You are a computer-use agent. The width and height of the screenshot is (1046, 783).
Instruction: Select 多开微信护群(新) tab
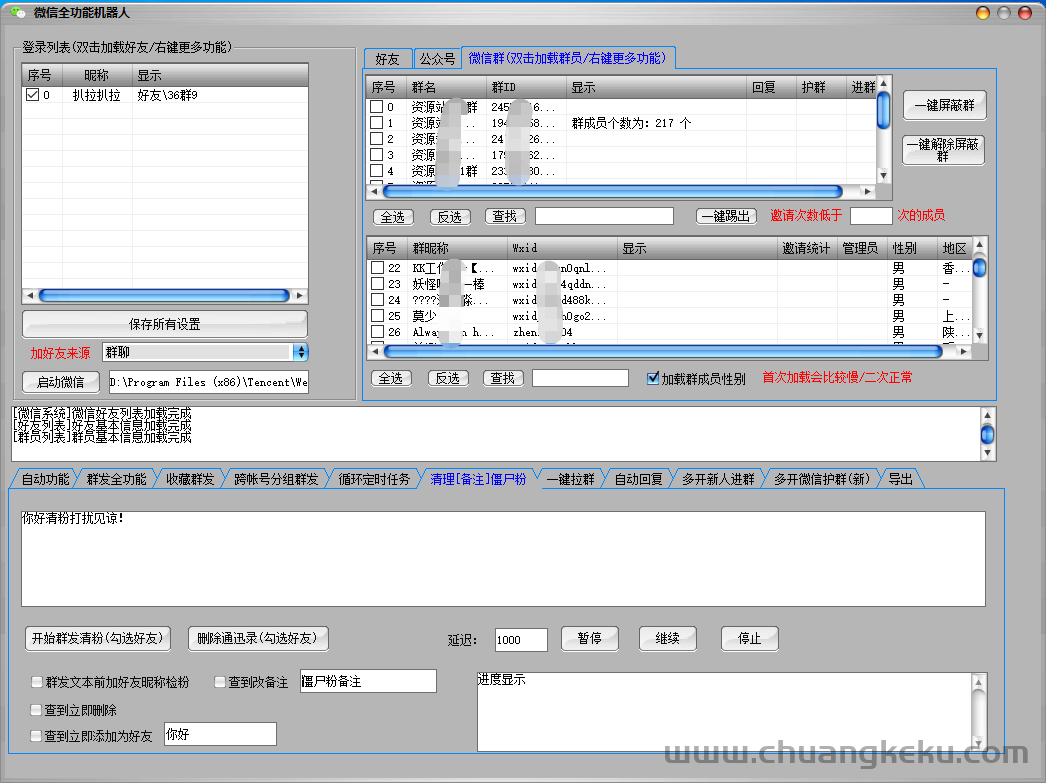coord(823,479)
